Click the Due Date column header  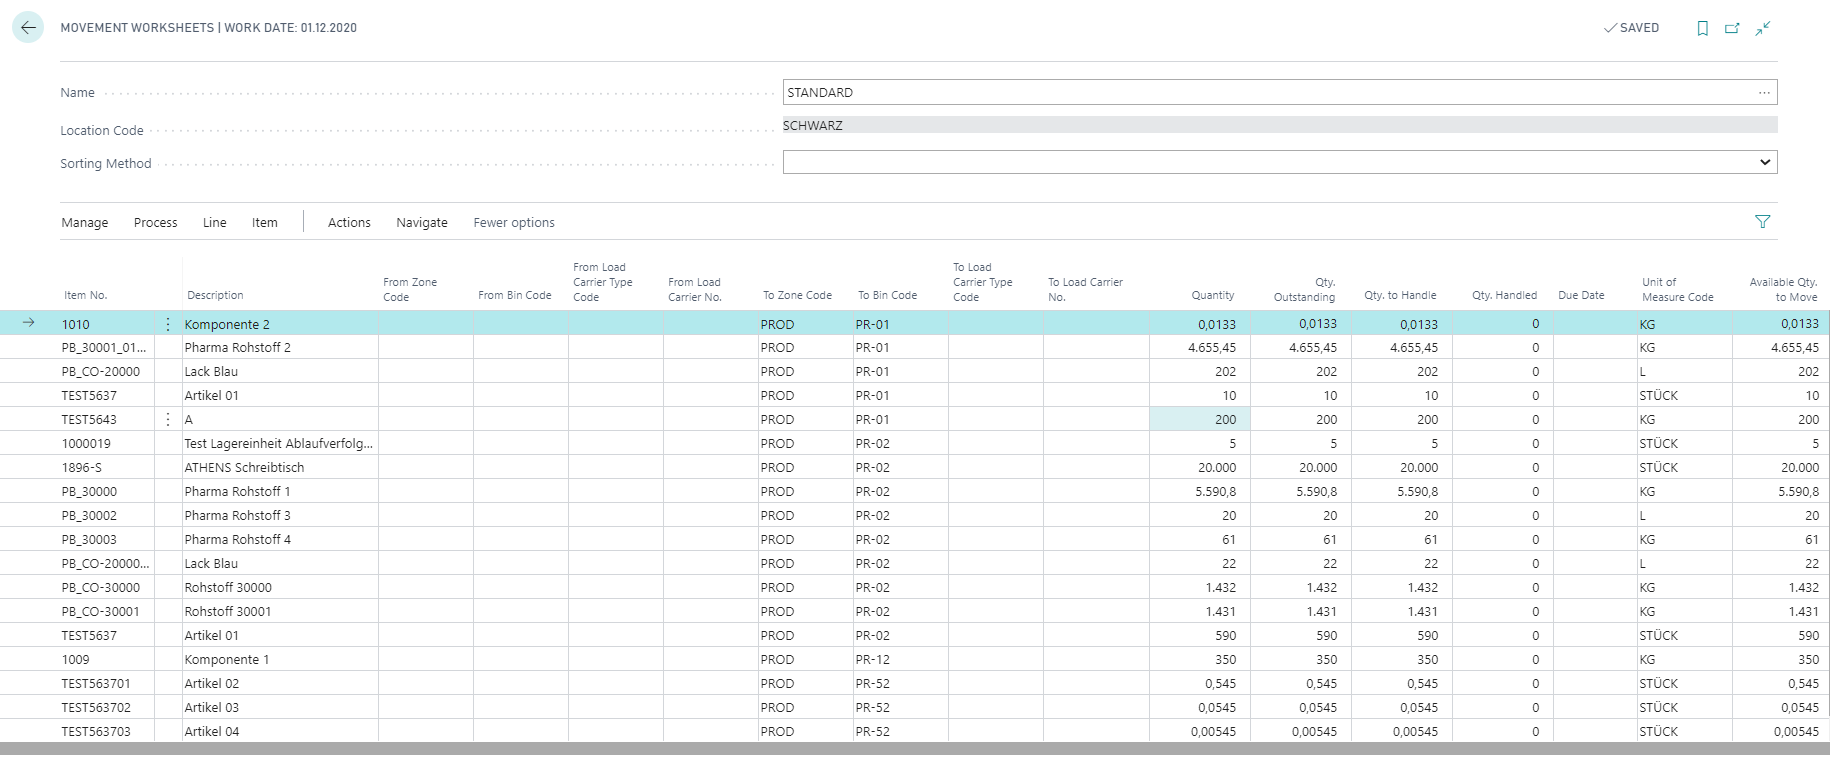pyautogui.click(x=1581, y=296)
